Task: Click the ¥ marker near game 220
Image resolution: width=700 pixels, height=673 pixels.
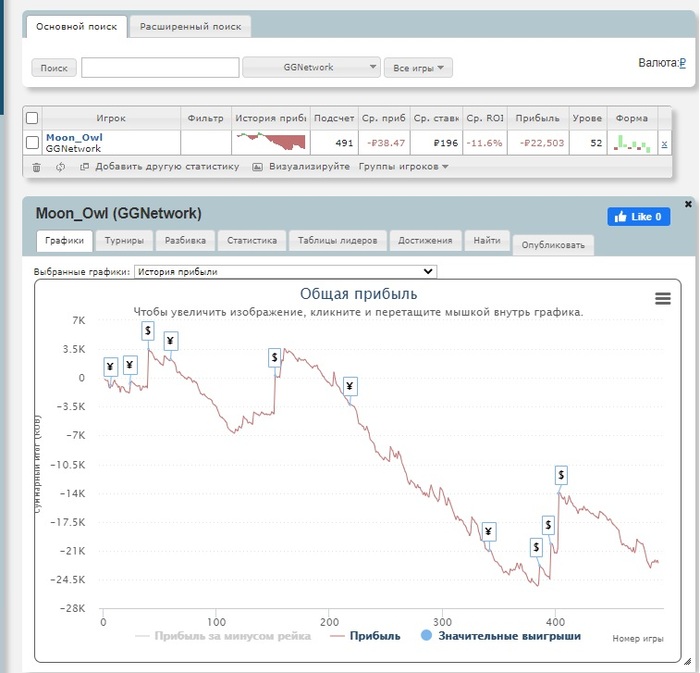Action: (350, 386)
